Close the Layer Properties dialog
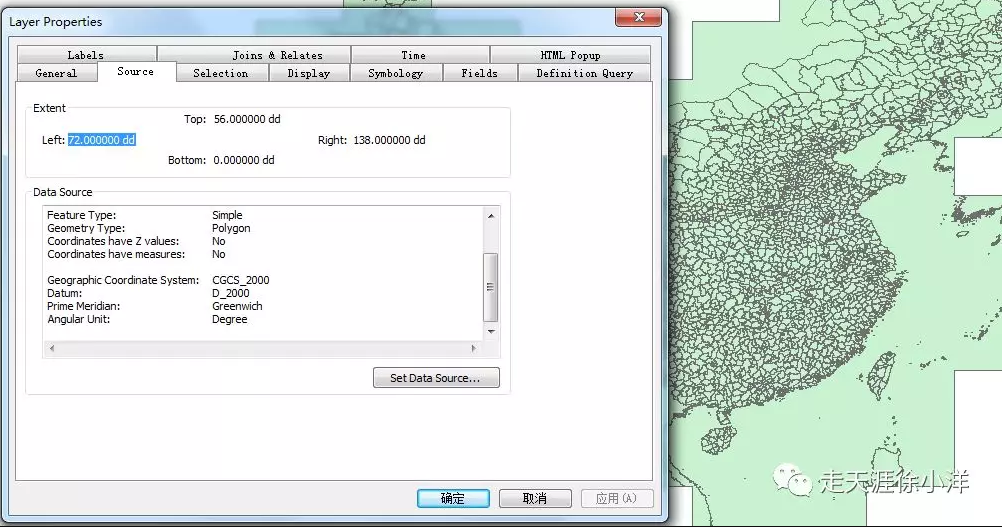1002x527 pixels. 638,17
